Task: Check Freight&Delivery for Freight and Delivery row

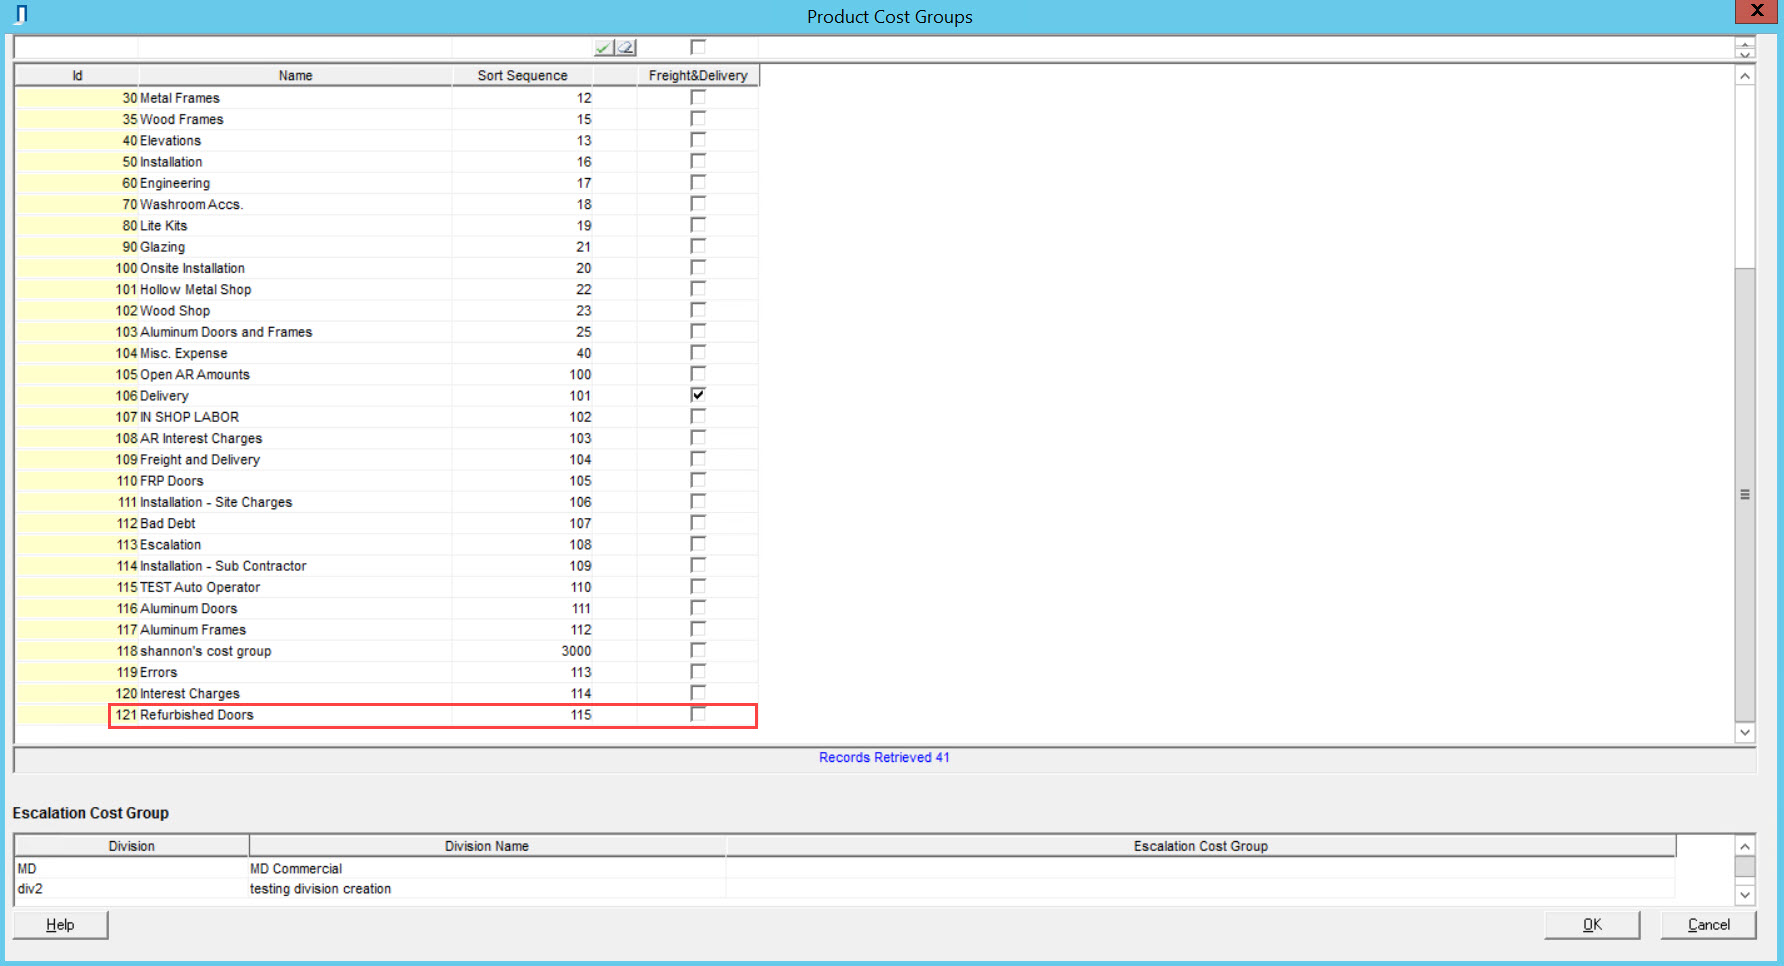Action: click(698, 459)
